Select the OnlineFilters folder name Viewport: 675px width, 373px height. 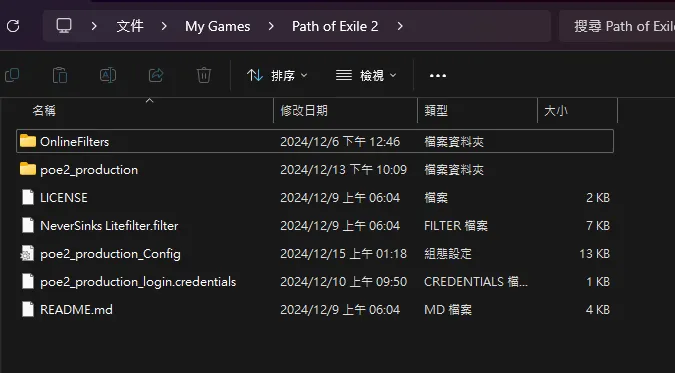pos(74,141)
